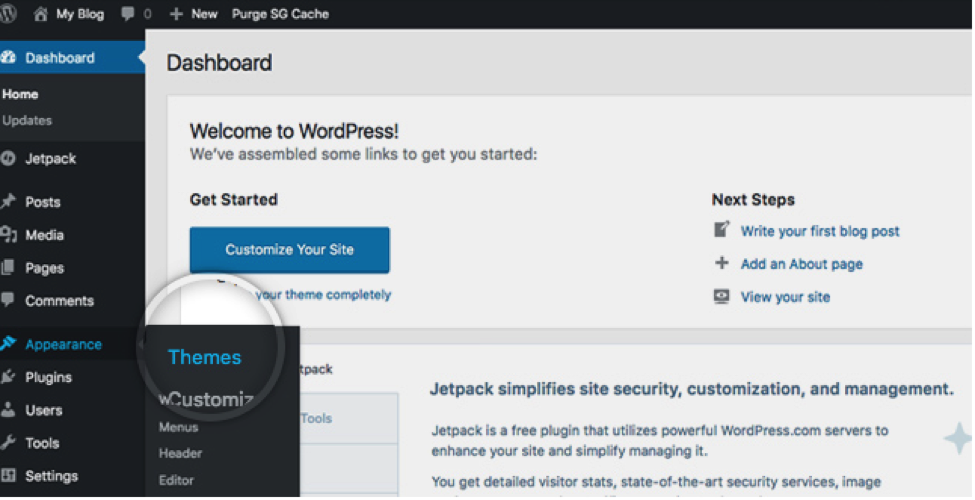
Task: Open Updates under Dashboard
Action: click(x=27, y=121)
